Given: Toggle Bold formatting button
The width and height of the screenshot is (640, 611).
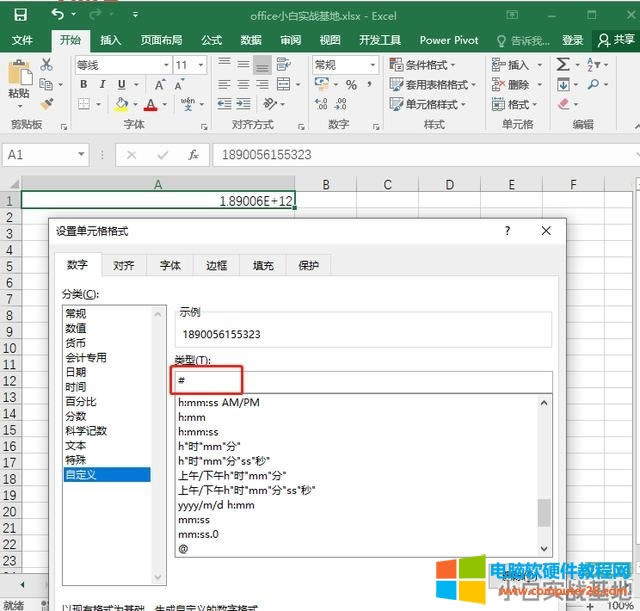Looking at the screenshot, I should click(82, 85).
